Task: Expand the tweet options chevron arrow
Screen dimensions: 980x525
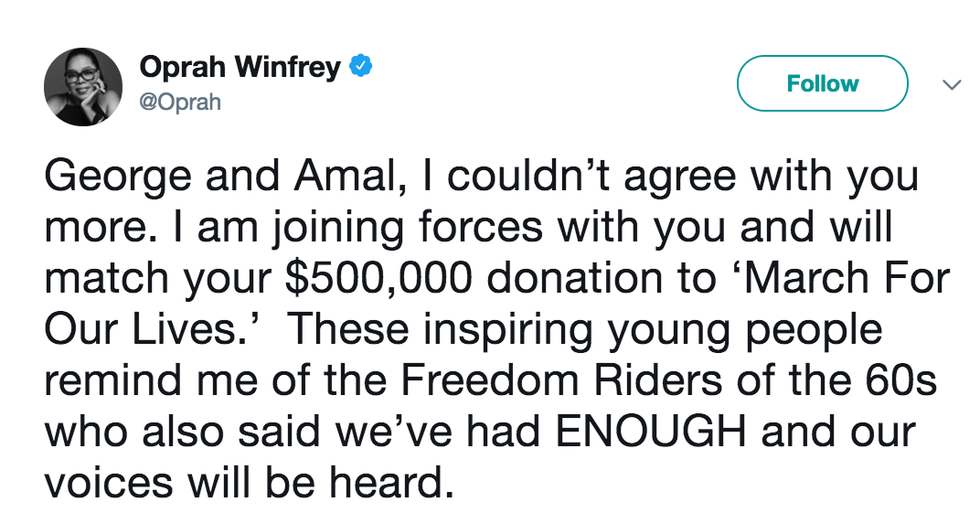Action: tap(951, 85)
